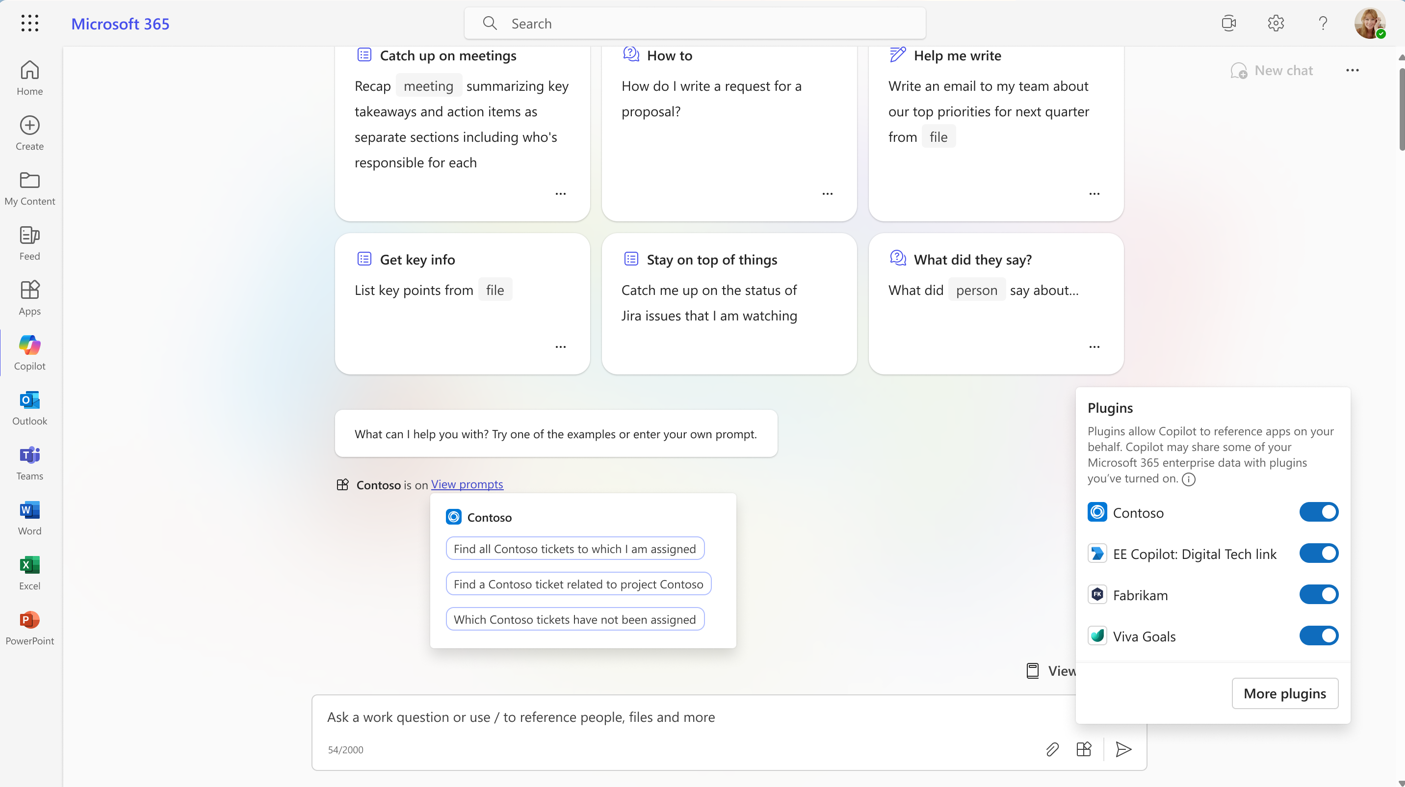This screenshot has width=1405, height=787.
Task: Select the Stay on top of things card
Action: click(729, 304)
